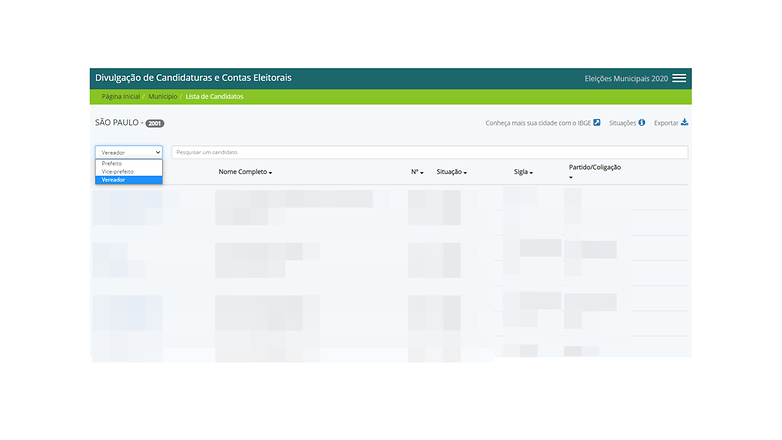
Task: Click Eleições Municipais 2020 label
Action: pyautogui.click(x=626, y=78)
